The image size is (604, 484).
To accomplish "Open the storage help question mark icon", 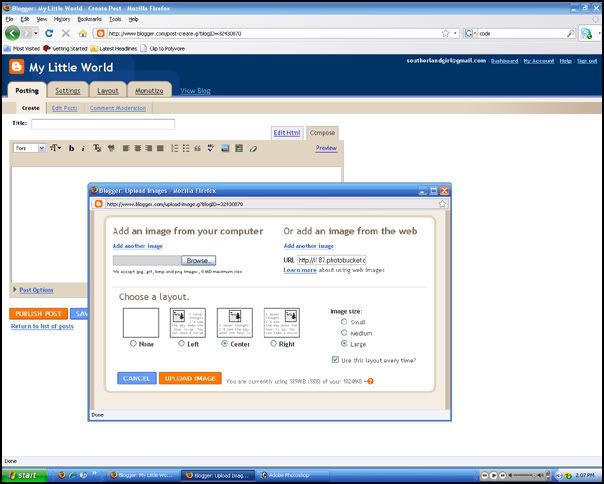I will tap(370, 381).
